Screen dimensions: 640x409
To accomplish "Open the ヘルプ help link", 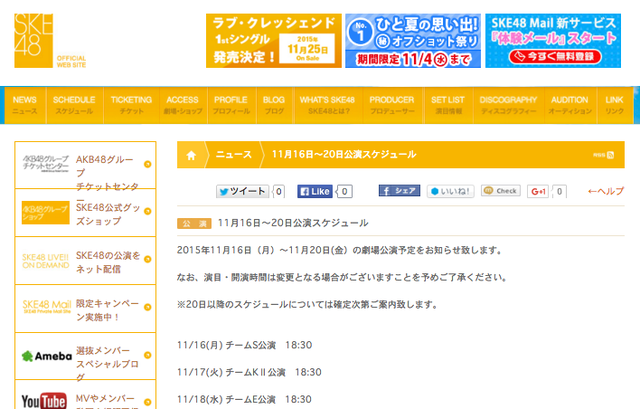I will (606, 191).
